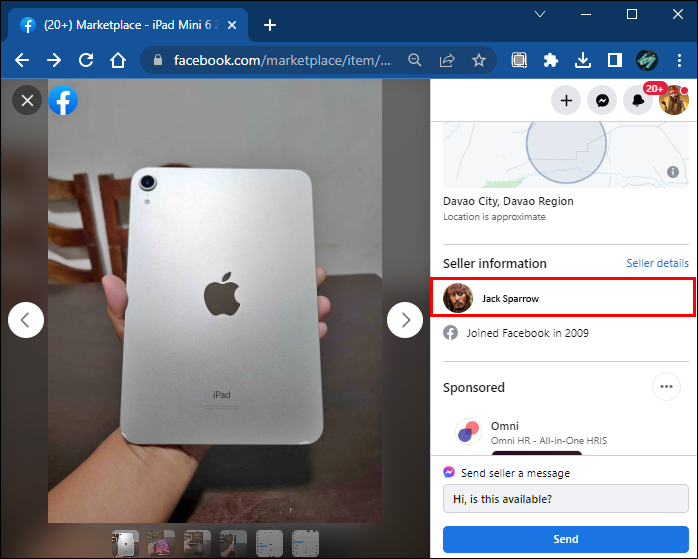Select the fourth photo thumbnail

point(233,543)
